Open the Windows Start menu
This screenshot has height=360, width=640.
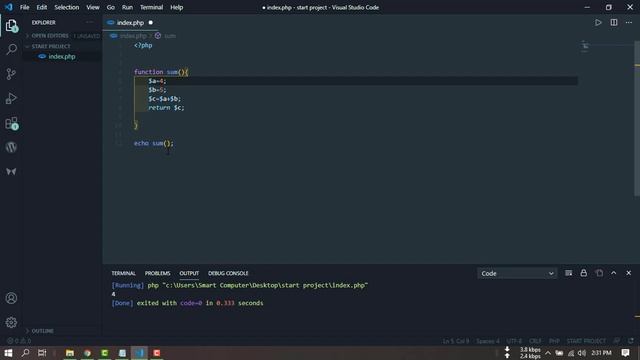[8, 353]
